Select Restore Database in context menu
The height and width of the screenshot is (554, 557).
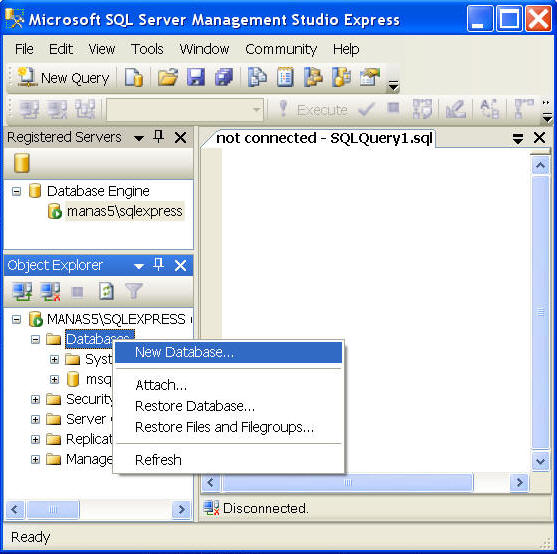pyautogui.click(x=228, y=406)
